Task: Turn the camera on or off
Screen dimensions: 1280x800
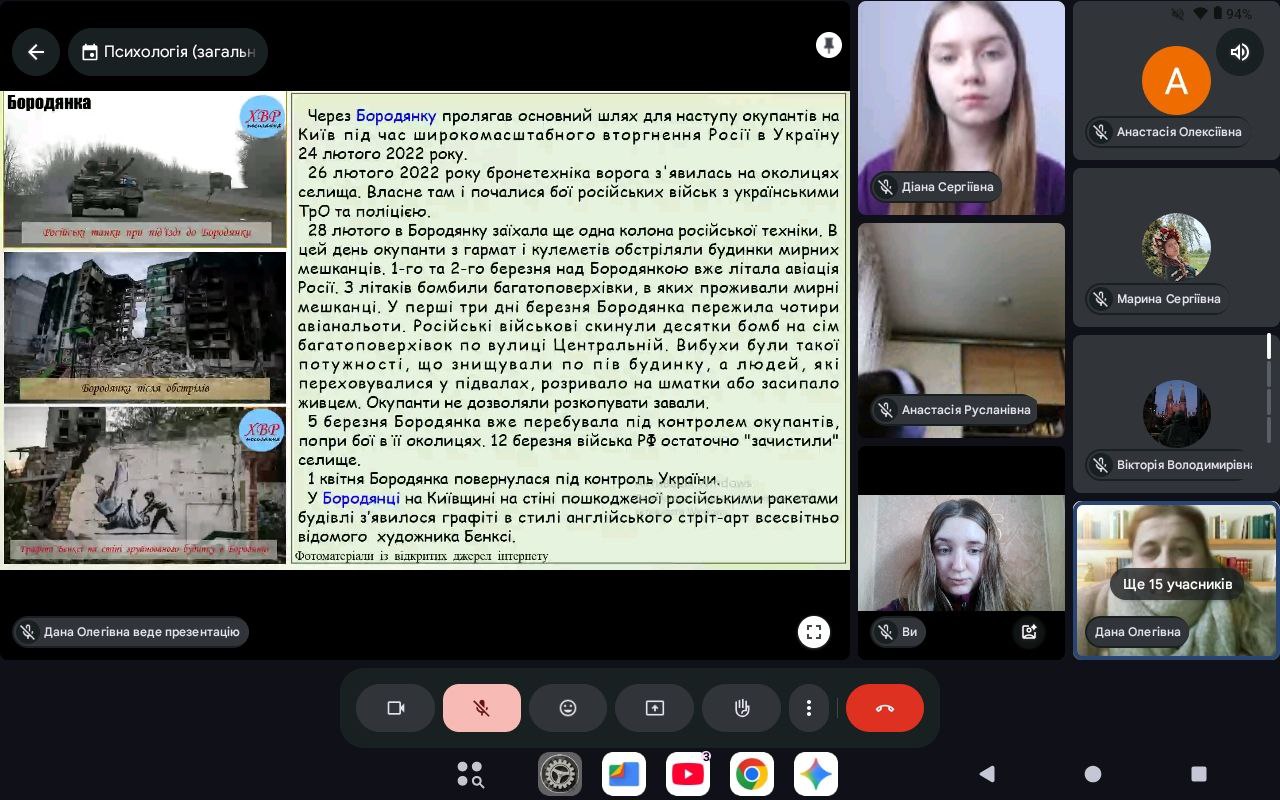Action: 395,708
